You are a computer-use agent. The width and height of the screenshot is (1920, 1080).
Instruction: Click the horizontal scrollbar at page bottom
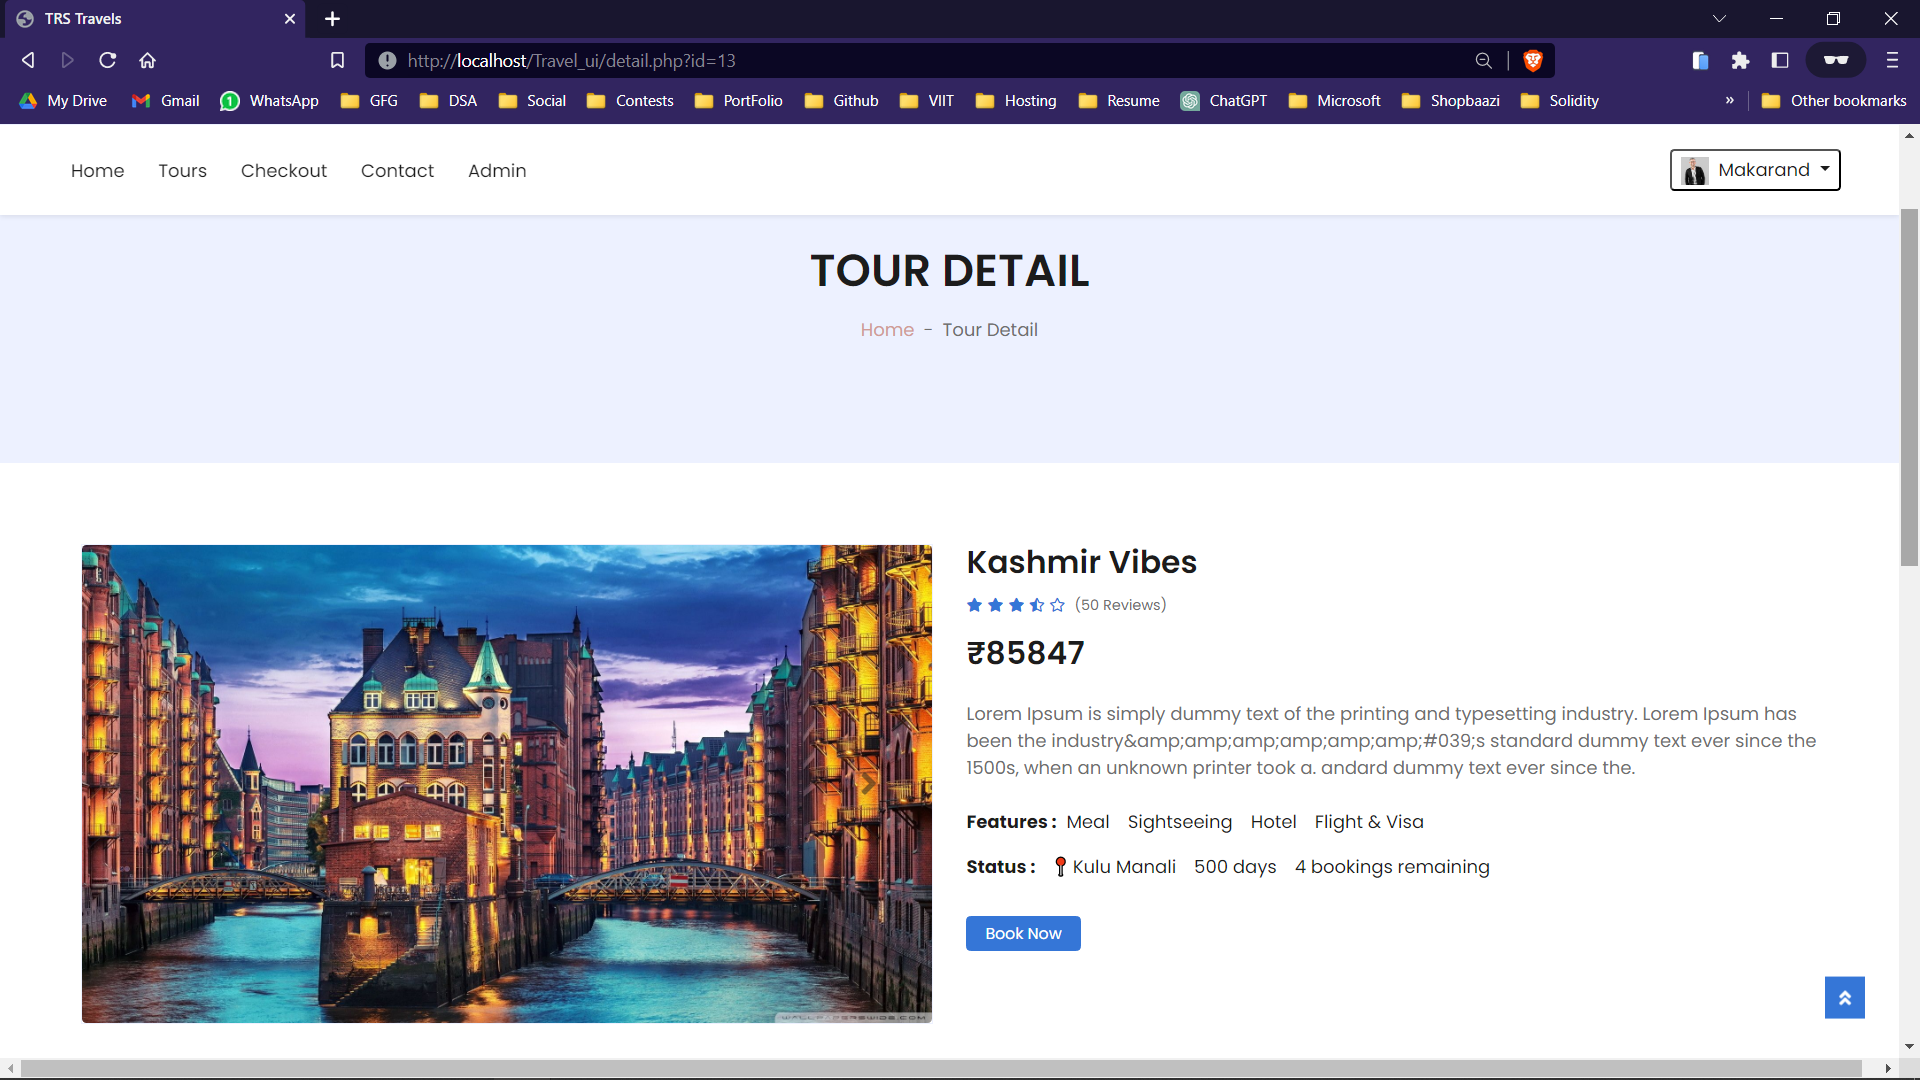pyautogui.click(x=940, y=1069)
